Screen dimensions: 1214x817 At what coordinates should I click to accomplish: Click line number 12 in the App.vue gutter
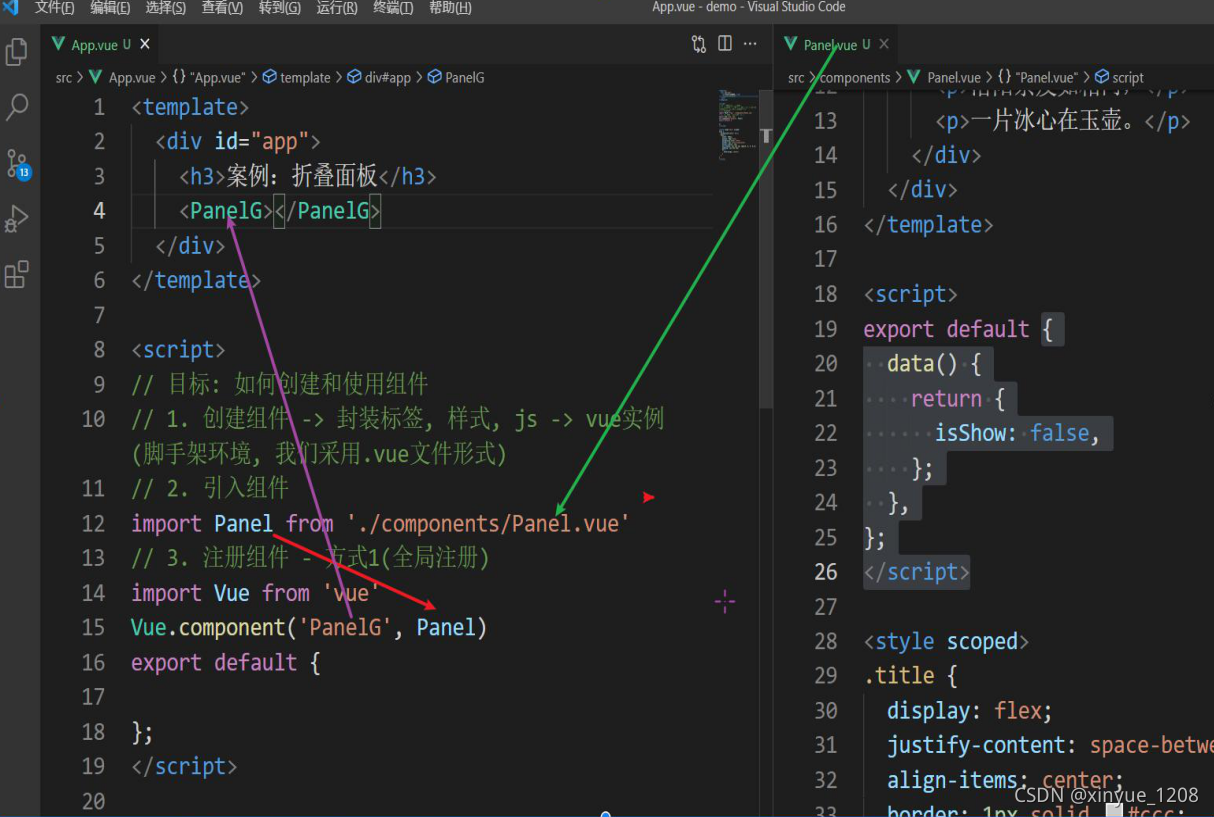[x=93, y=523]
